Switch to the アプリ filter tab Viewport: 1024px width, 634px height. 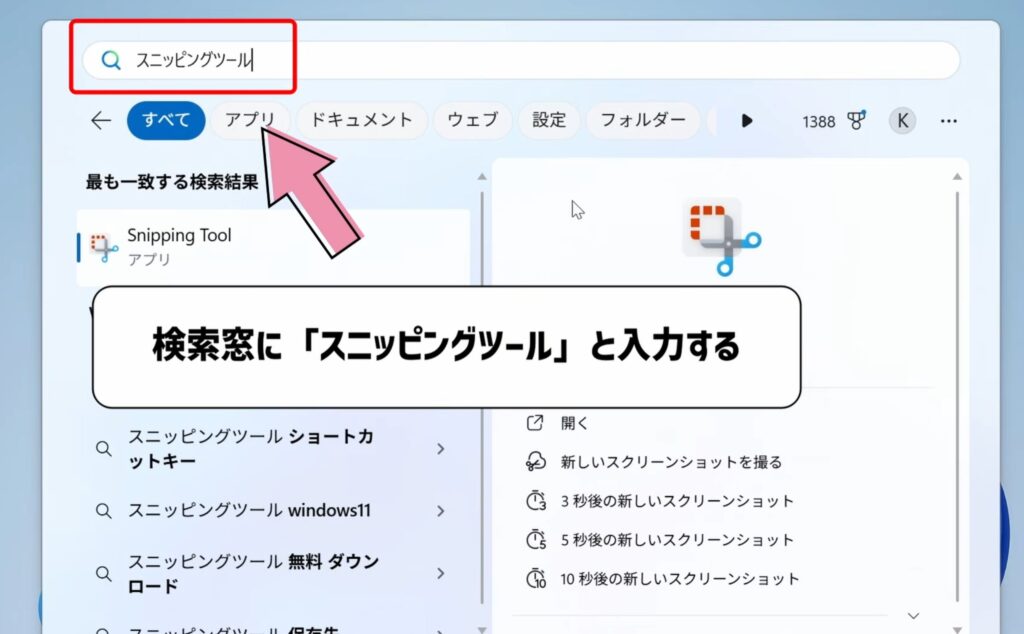[250, 120]
